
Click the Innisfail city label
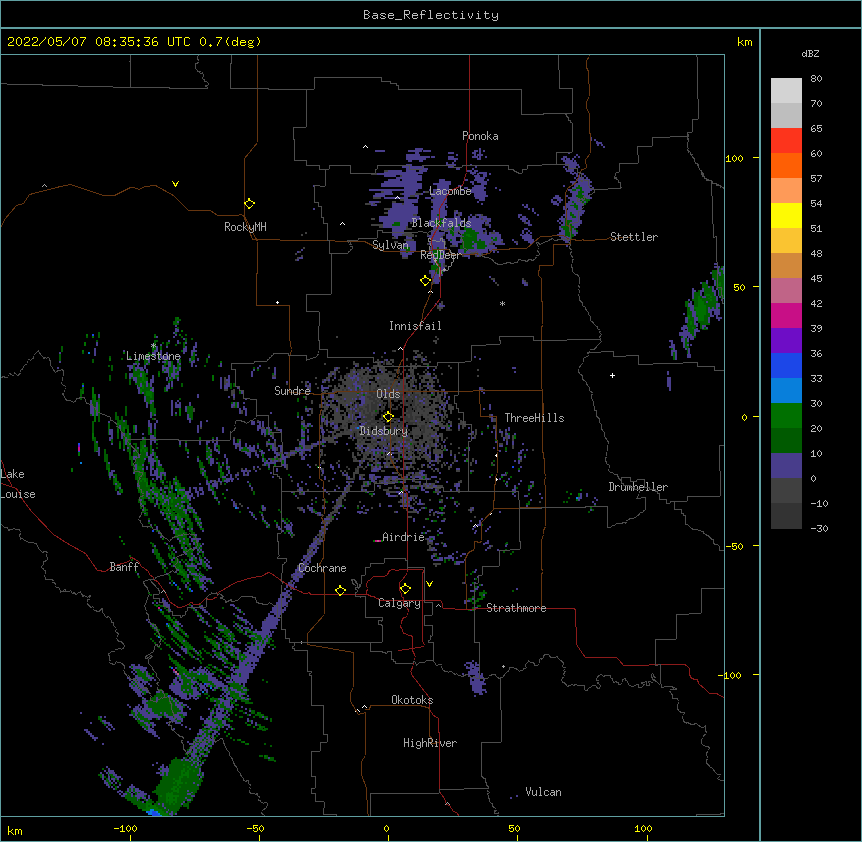(415, 326)
